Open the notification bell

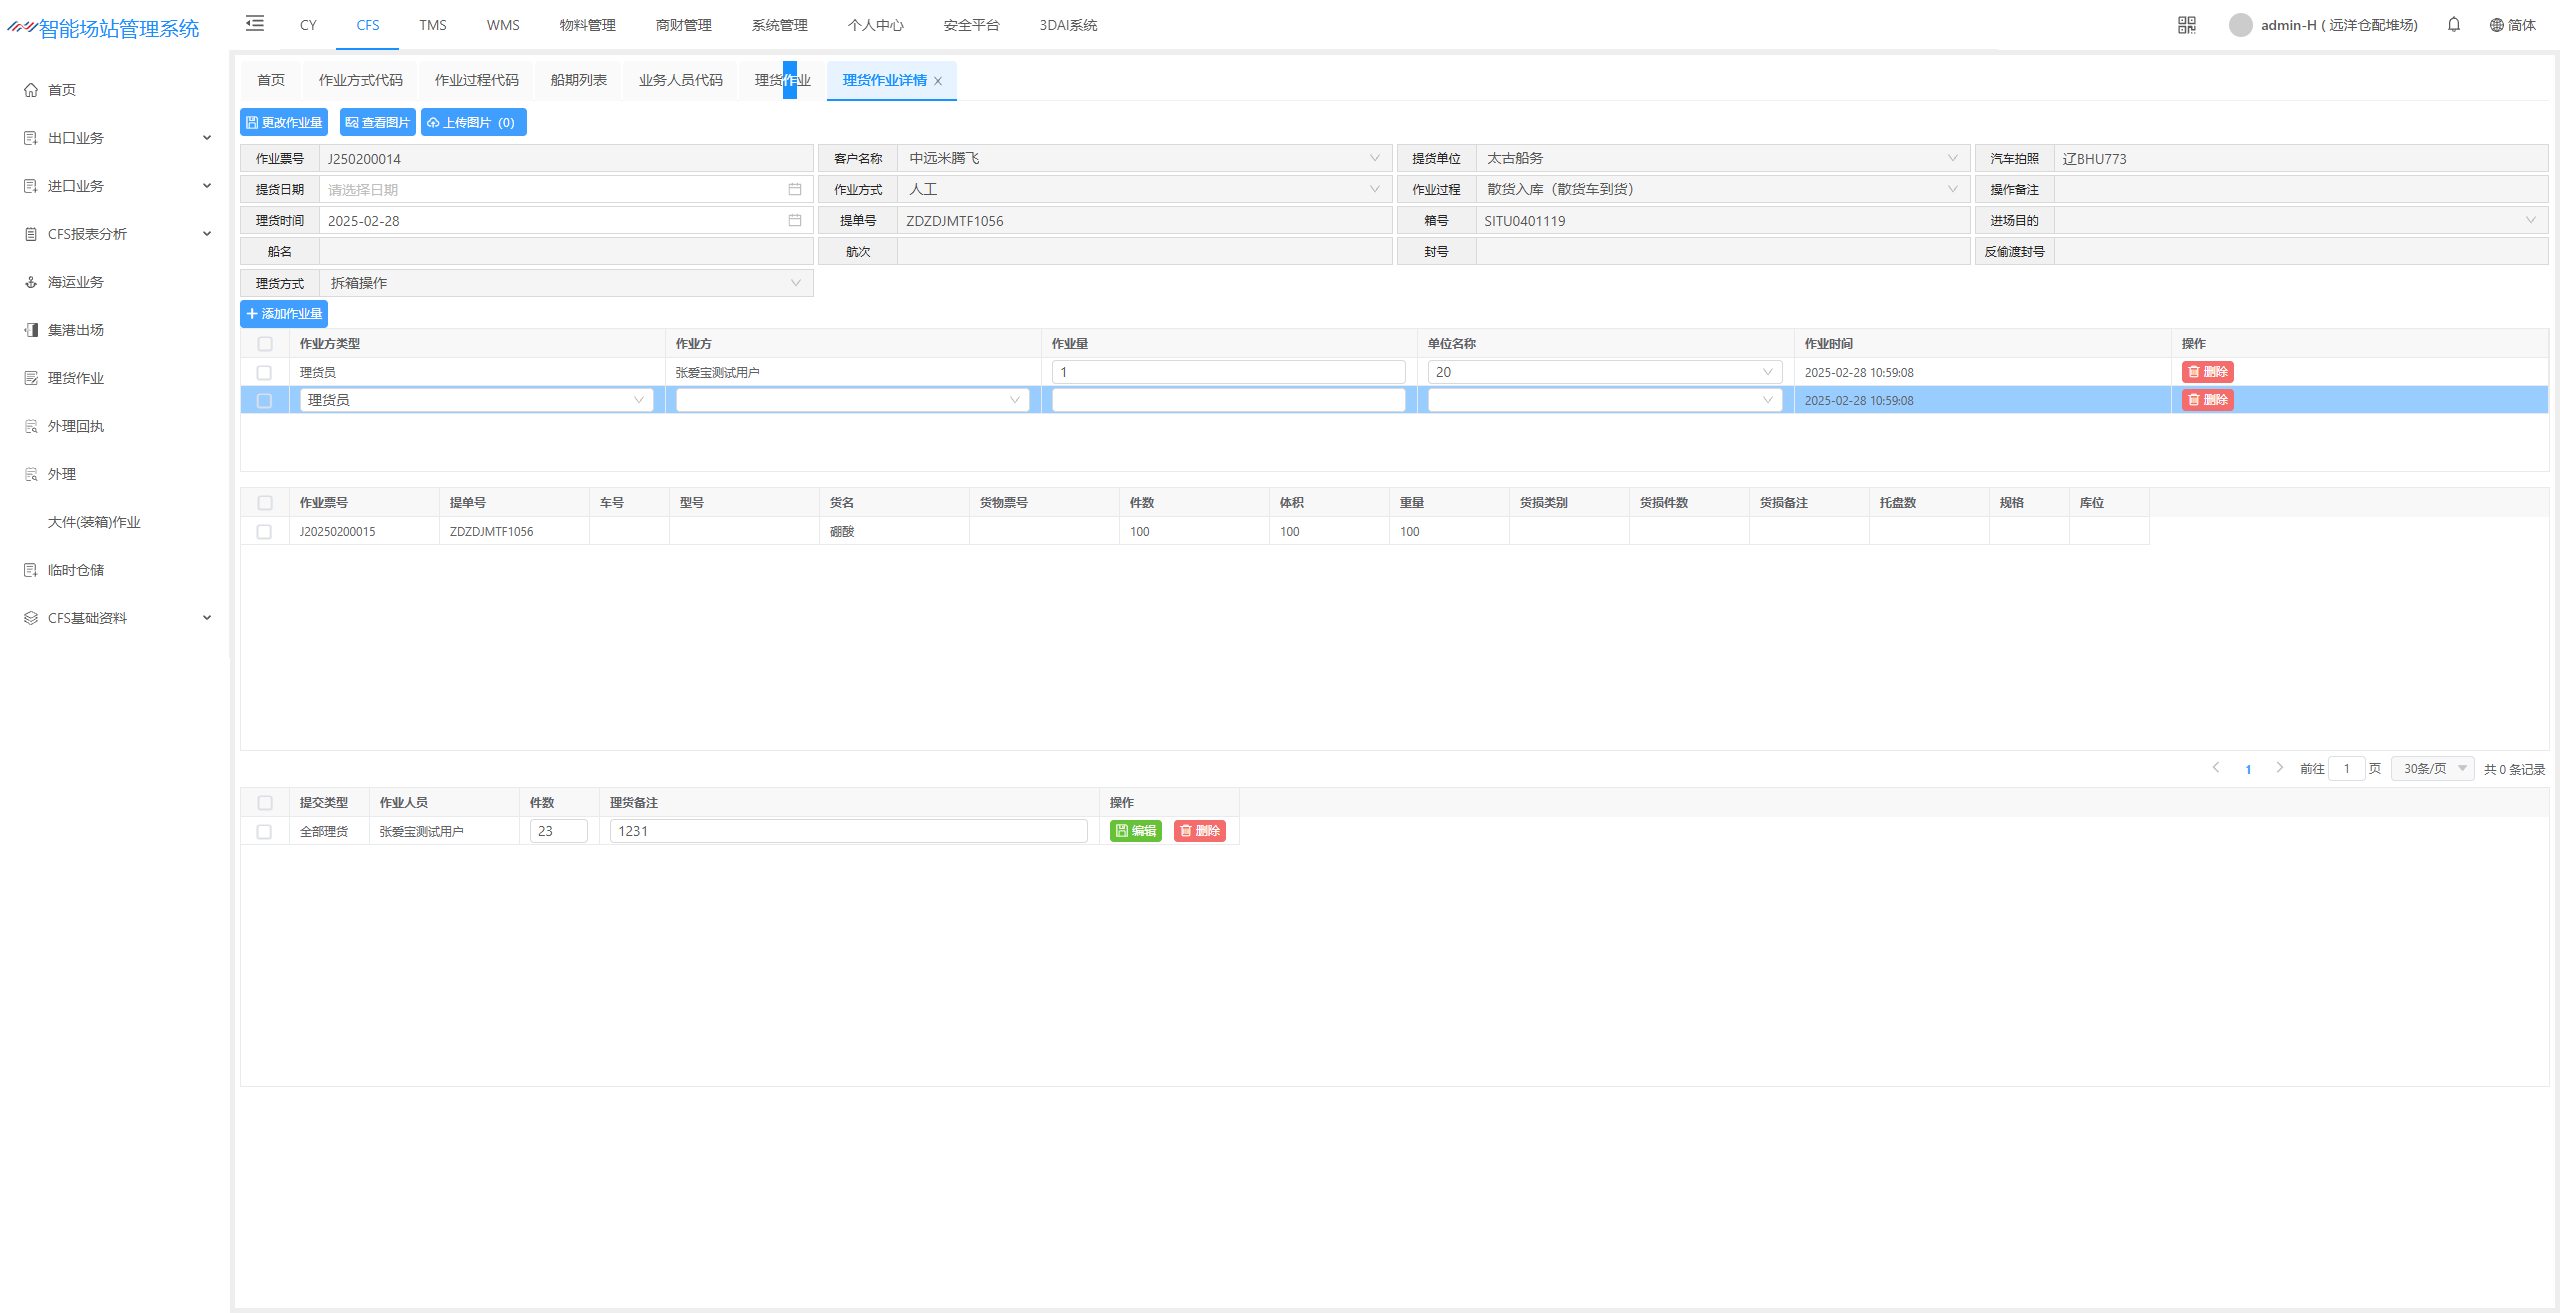pyautogui.click(x=2454, y=25)
